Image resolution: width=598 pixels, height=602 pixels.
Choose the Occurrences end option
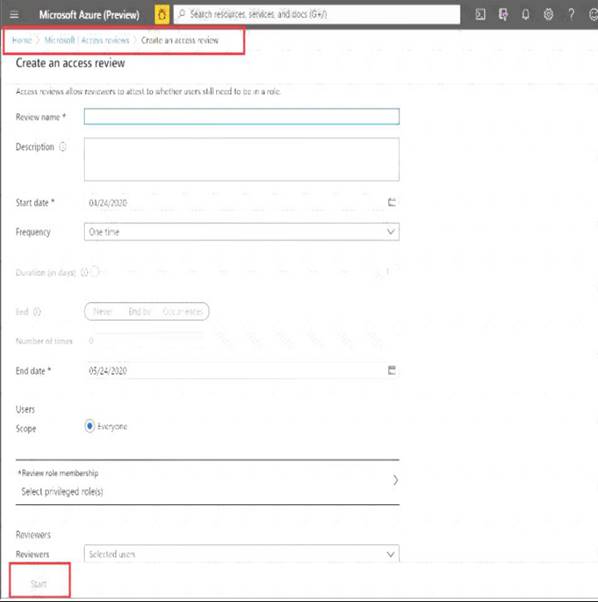pyautogui.click(x=183, y=311)
